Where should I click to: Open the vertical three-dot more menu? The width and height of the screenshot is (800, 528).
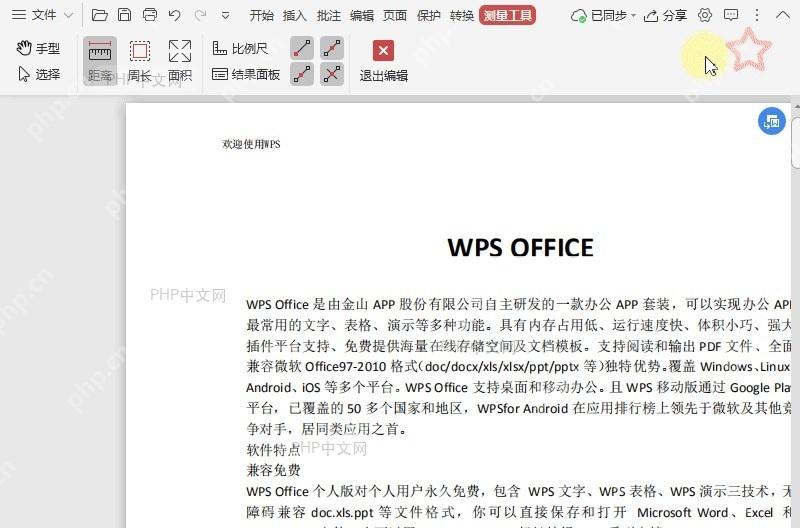[x=757, y=15]
